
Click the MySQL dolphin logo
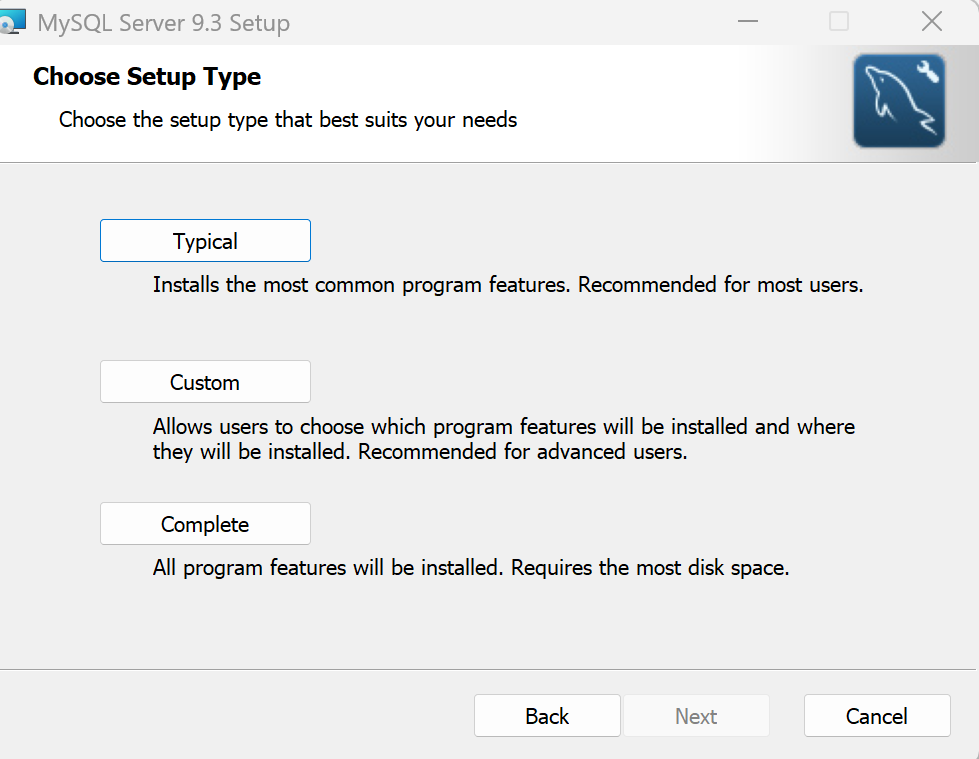pos(899,101)
